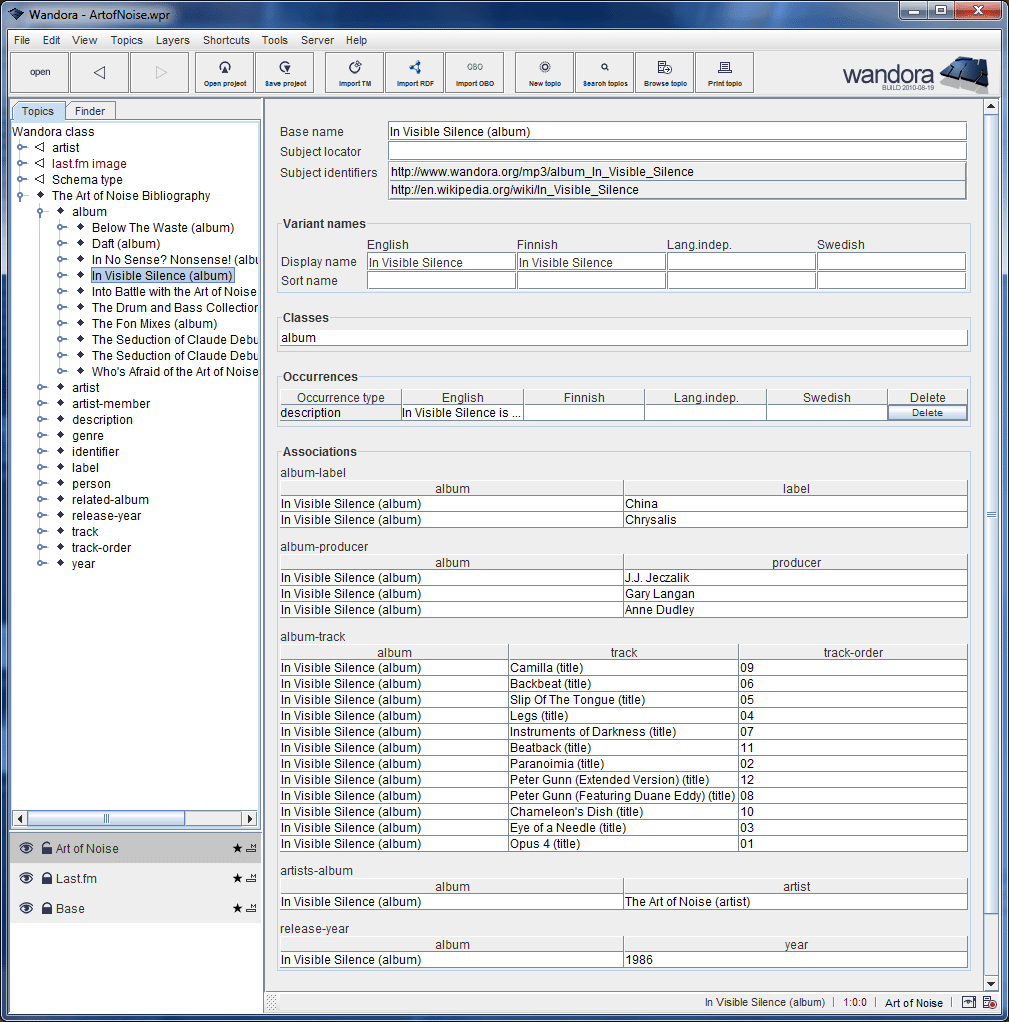Screen dimensions: 1009x1022
Task: Open Search topics from the toolbar
Action: tap(604, 72)
